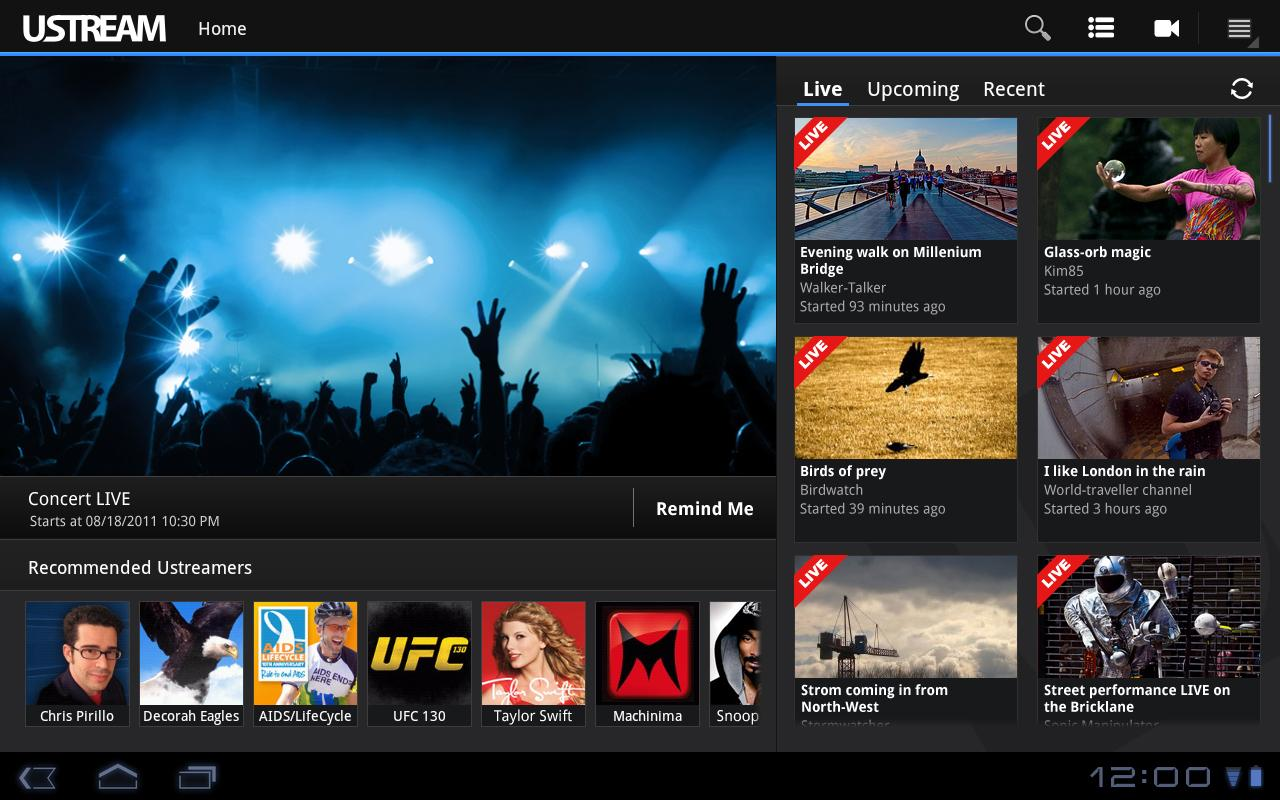Open the overflow menu icon
This screenshot has width=1280, height=800.
[x=1239, y=29]
